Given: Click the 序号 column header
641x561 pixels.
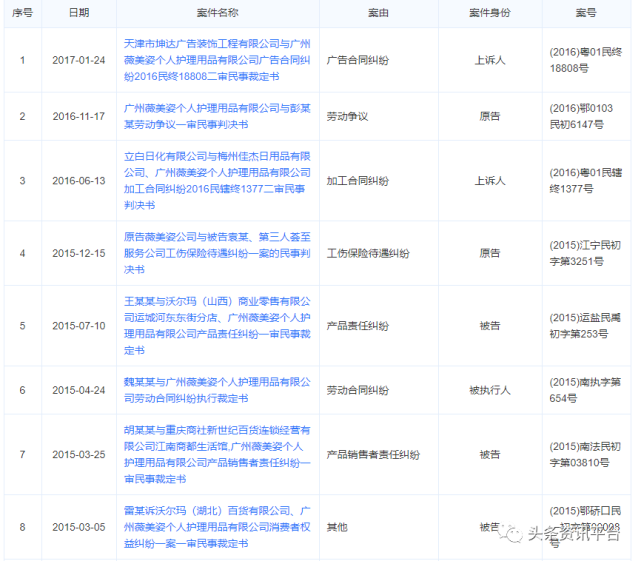Looking at the screenshot, I should pos(22,13).
